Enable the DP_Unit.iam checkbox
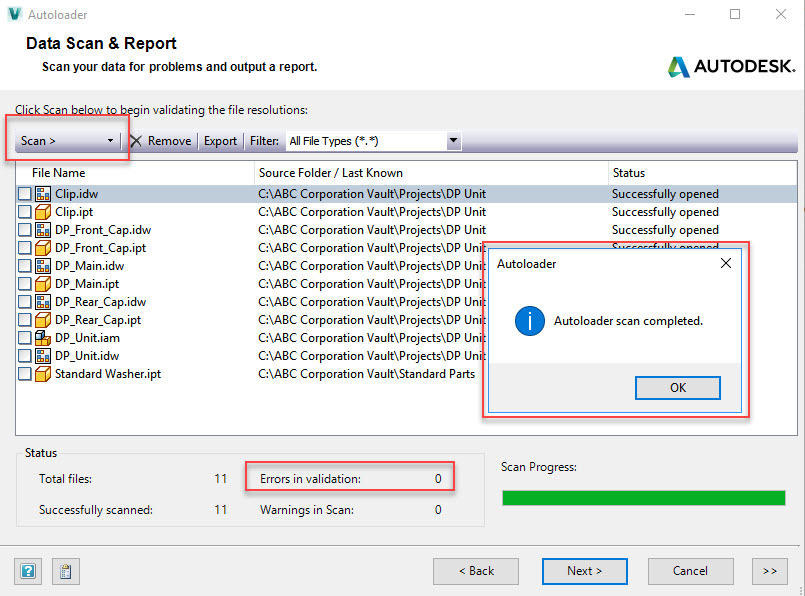Screen dimensions: 805x596 [x=25, y=338]
